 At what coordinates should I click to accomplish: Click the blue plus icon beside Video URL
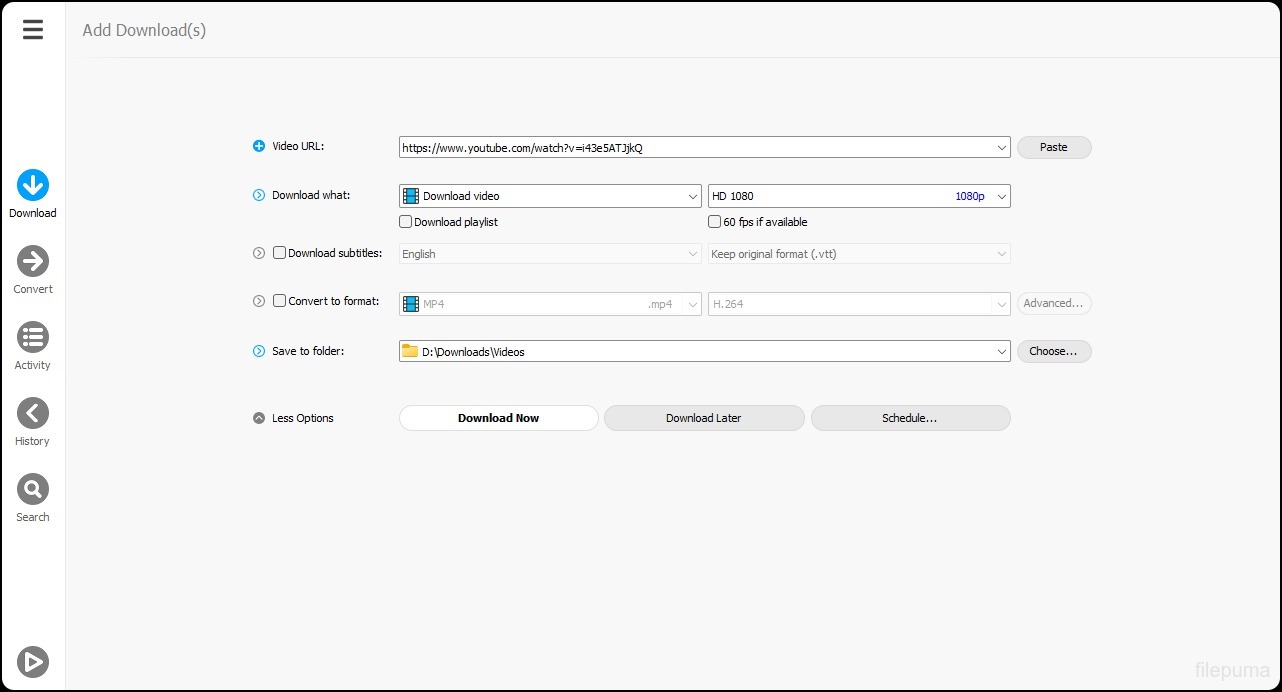pos(259,147)
